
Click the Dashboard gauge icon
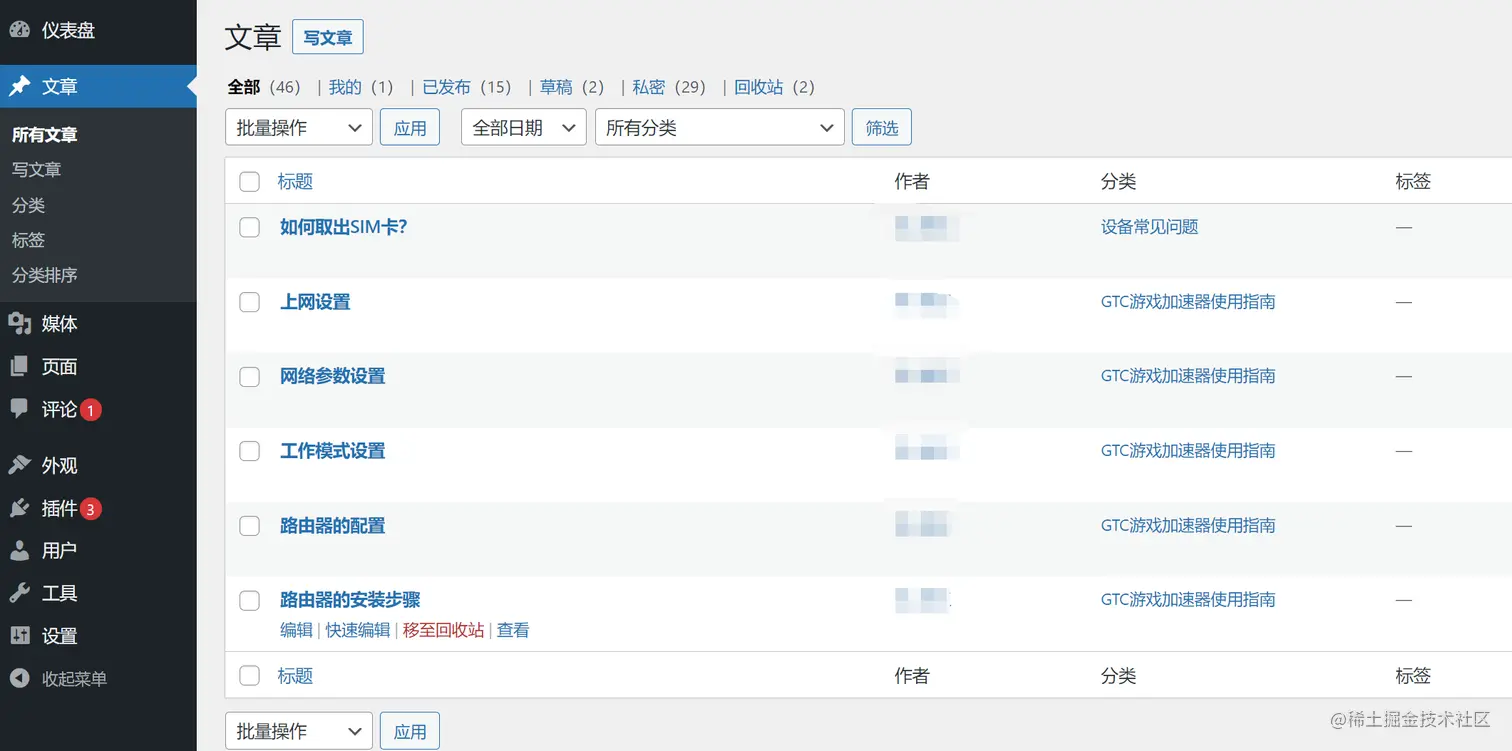[20, 30]
